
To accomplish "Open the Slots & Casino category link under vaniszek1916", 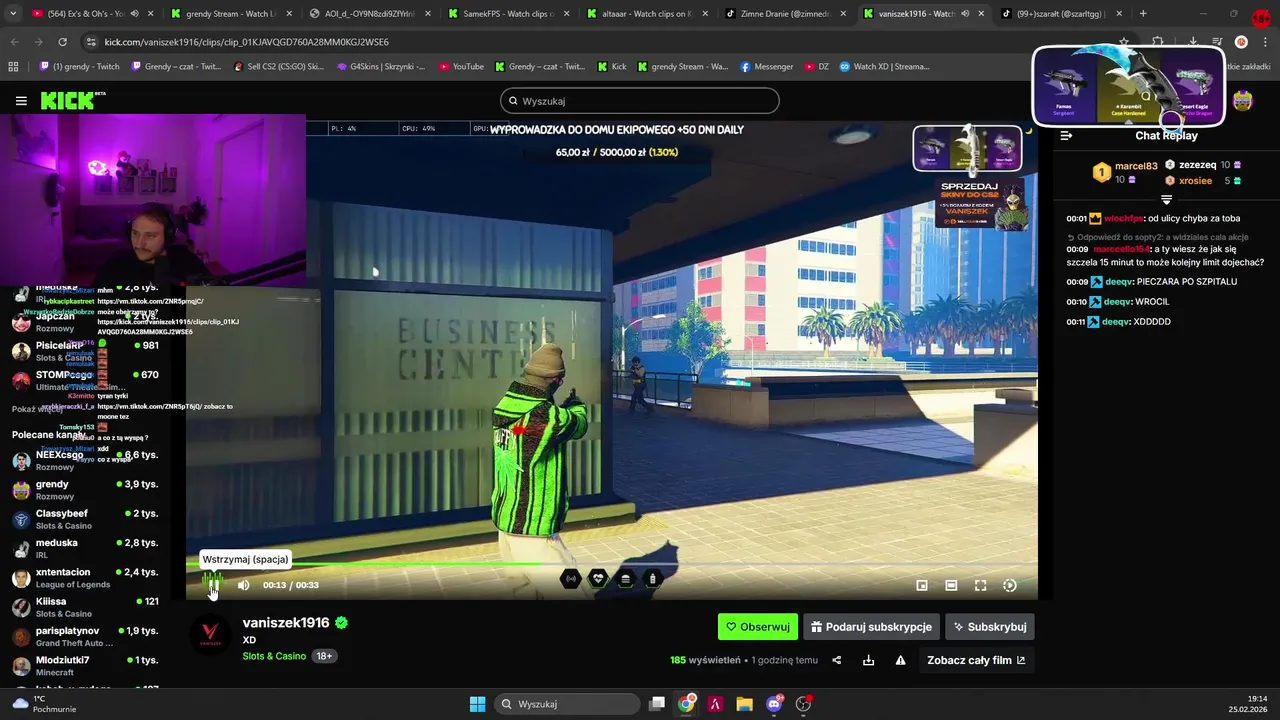I will point(274,656).
